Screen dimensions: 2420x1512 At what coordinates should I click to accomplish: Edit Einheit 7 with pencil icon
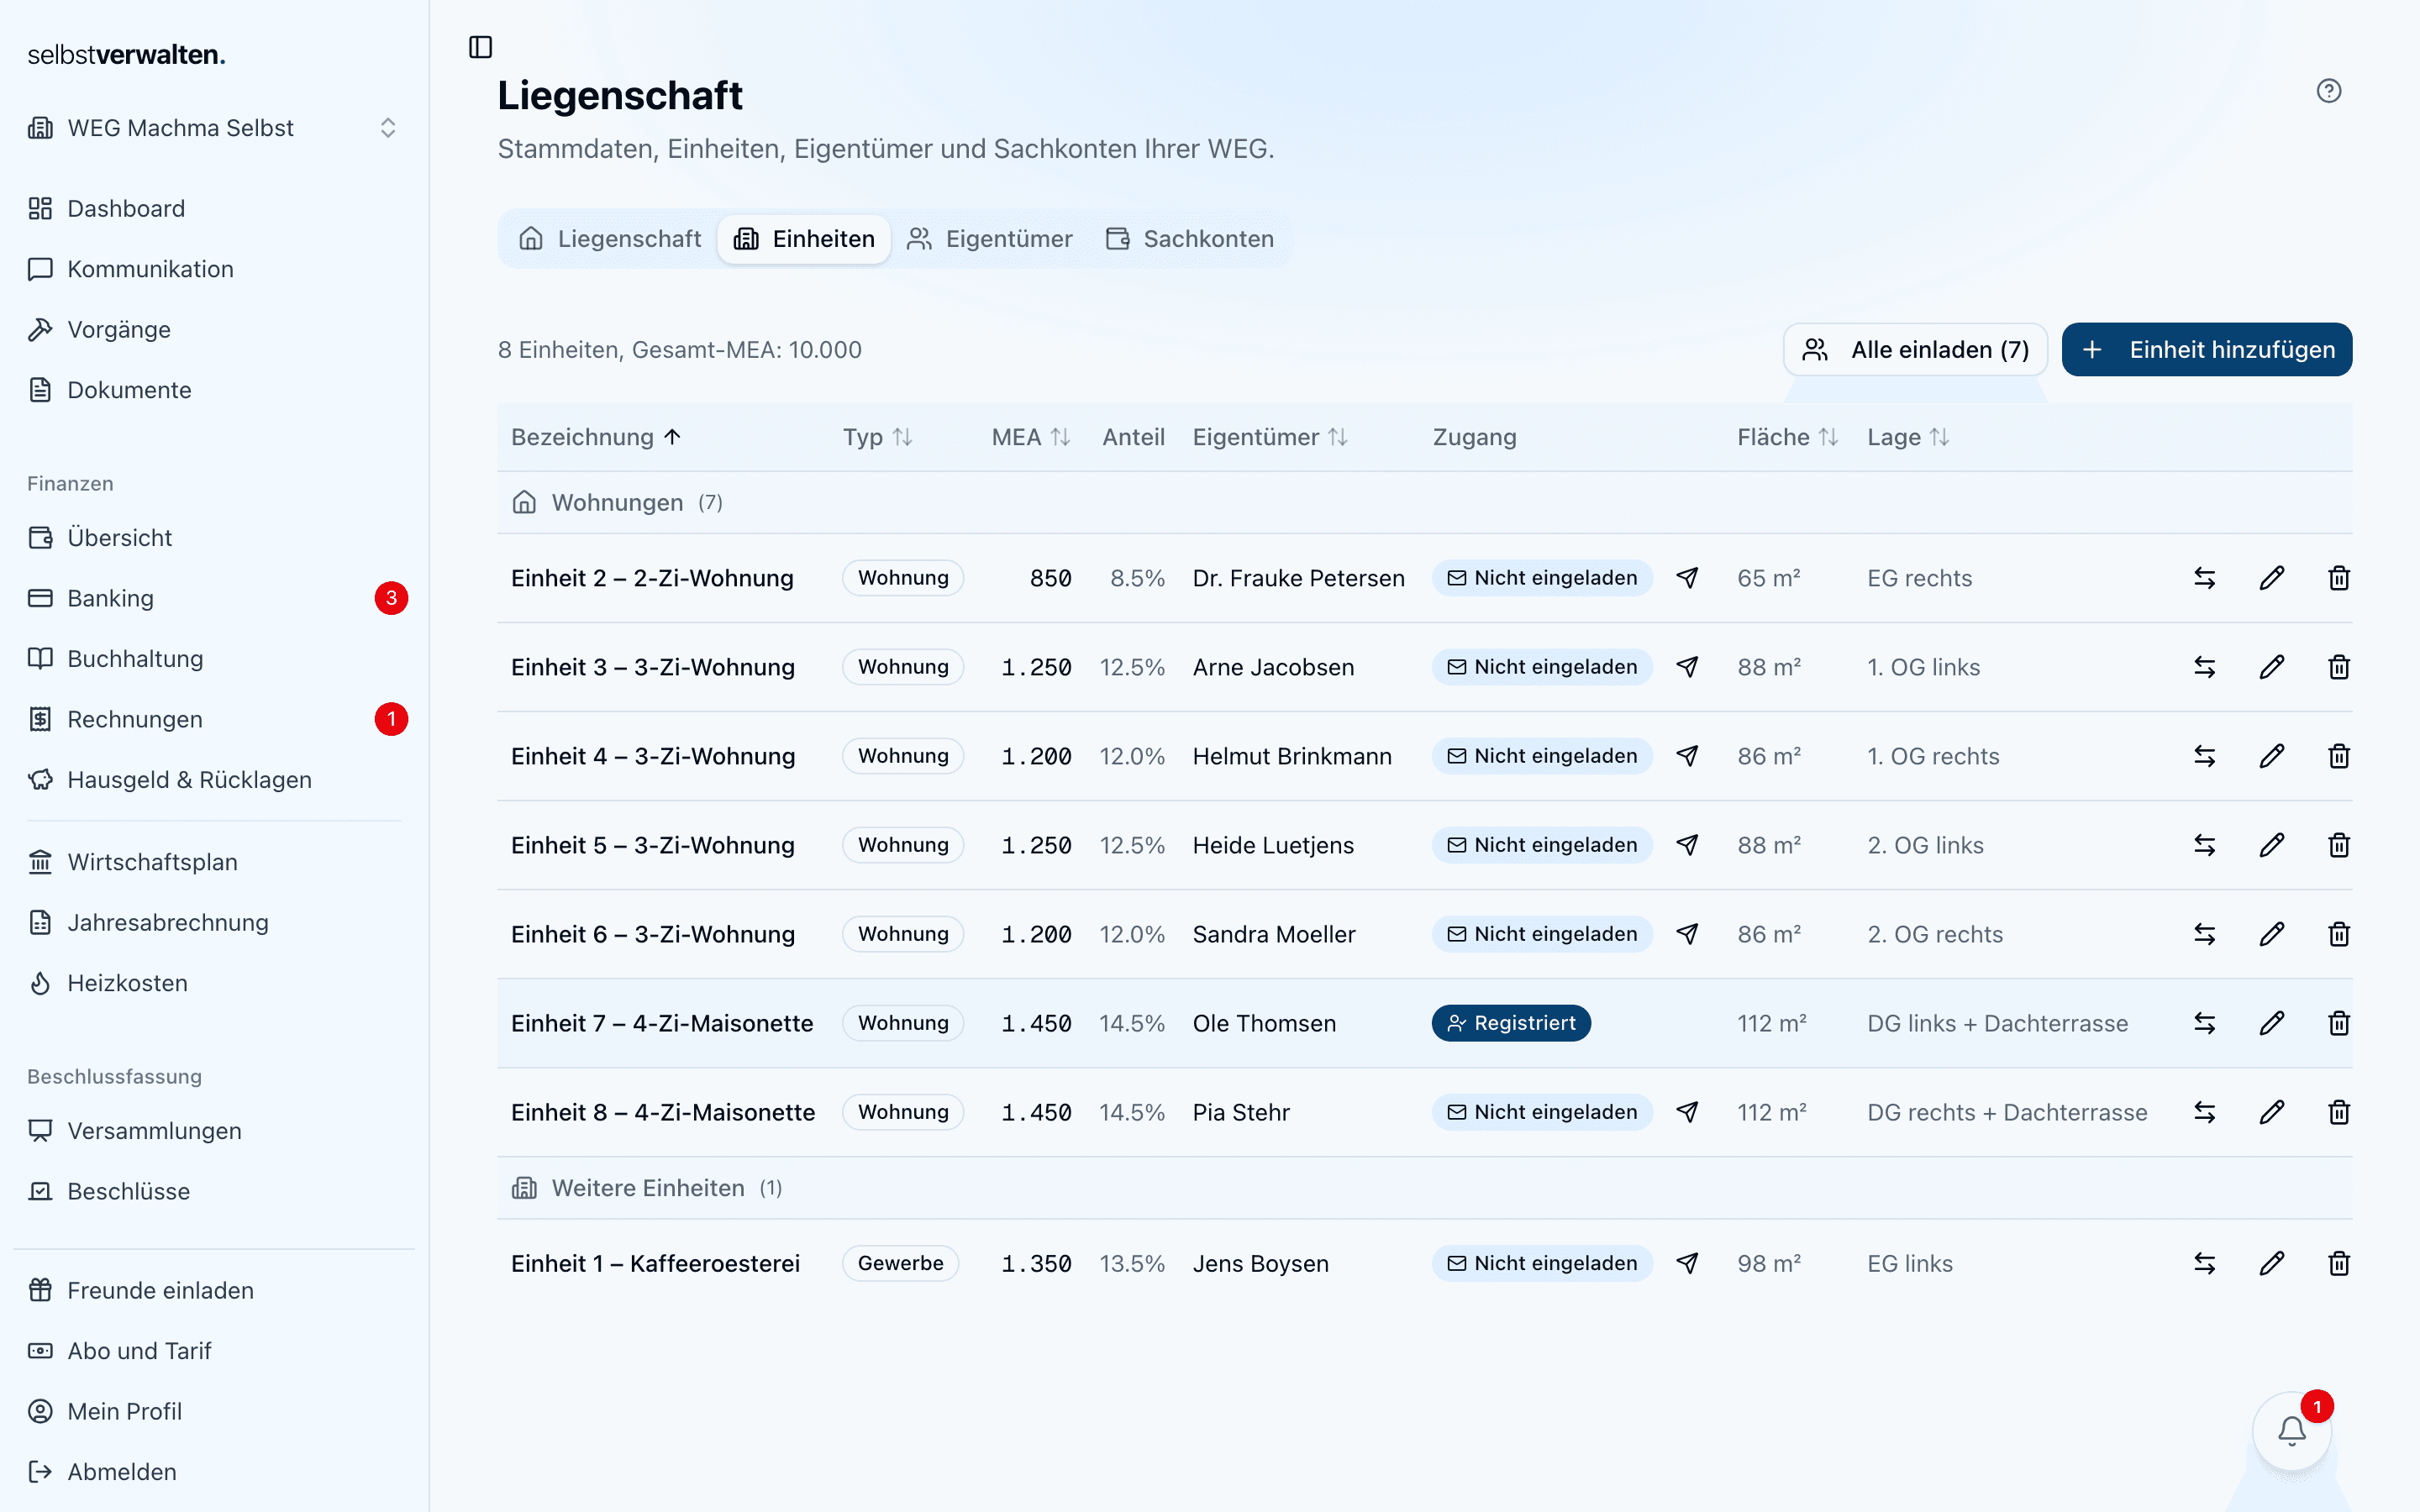click(x=2272, y=1023)
